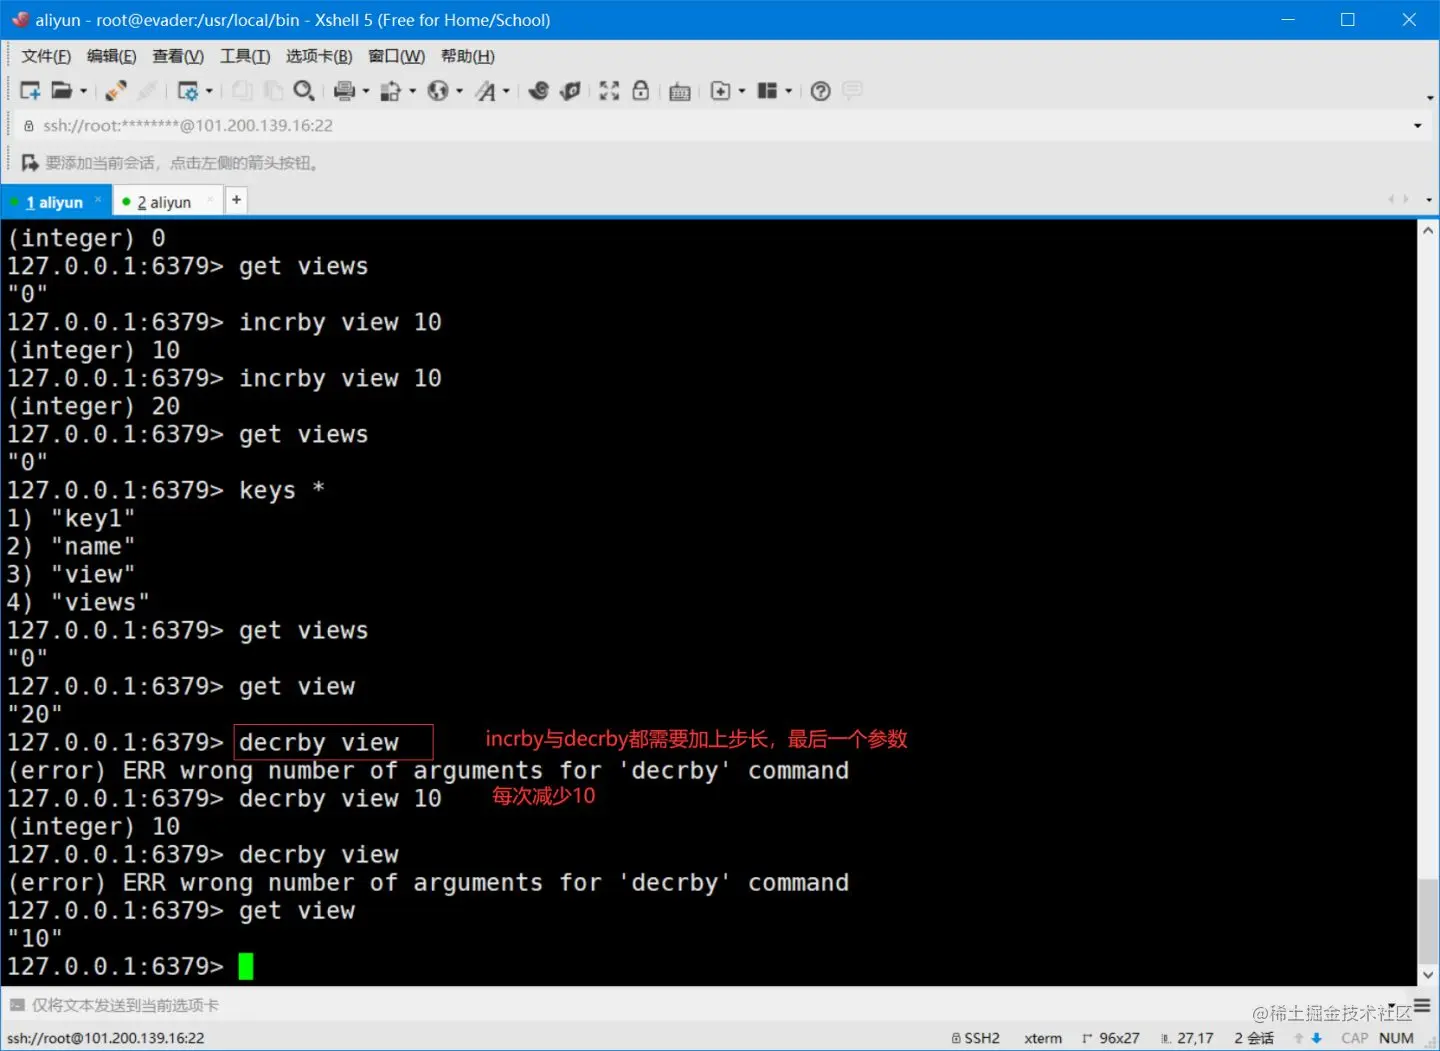Click the '2 会话' status bar entry
The width and height of the screenshot is (1440, 1051).
(1254, 1038)
